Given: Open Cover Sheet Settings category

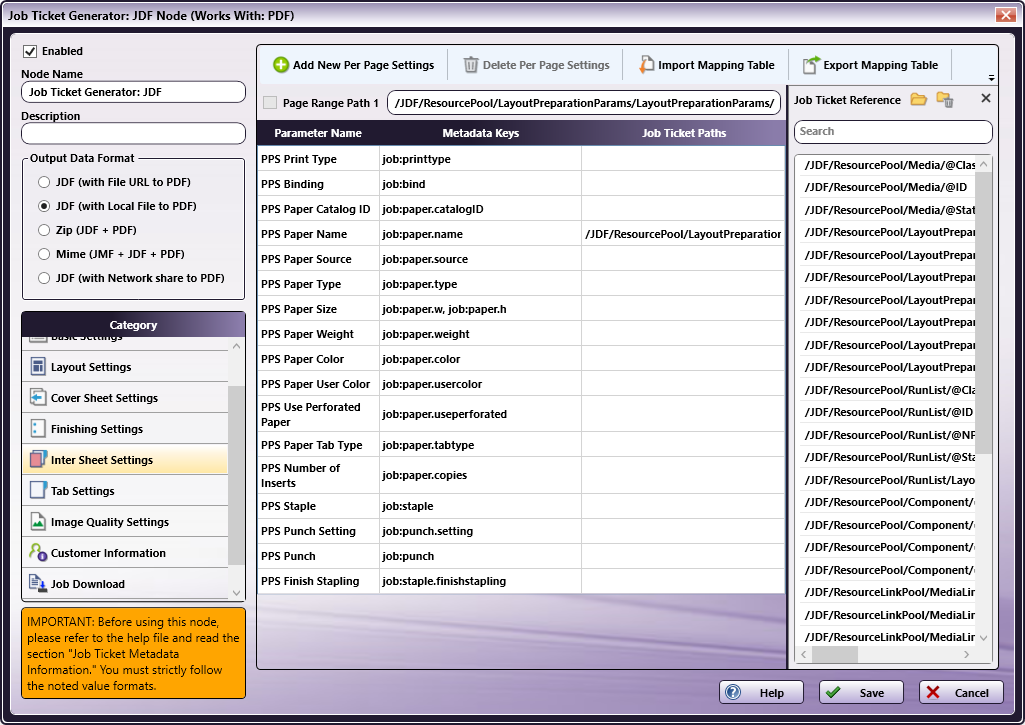Looking at the screenshot, I should tap(125, 397).
